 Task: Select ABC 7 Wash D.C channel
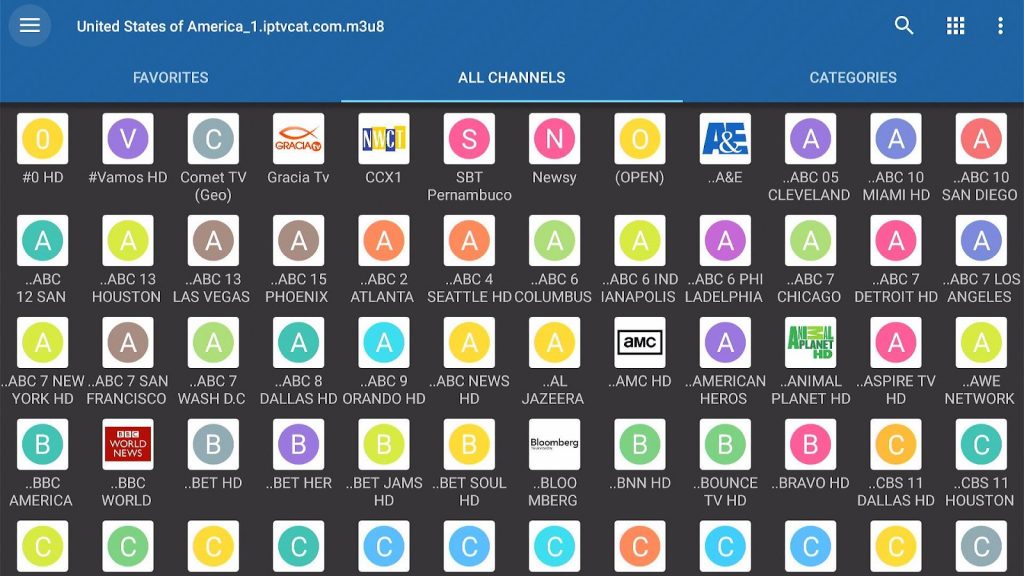pos(214,343)
